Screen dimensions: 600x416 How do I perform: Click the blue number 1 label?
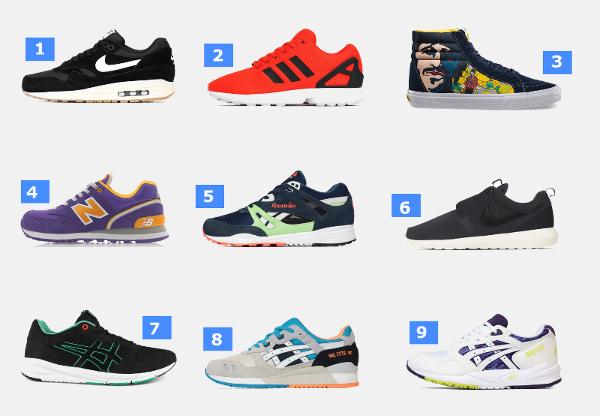click(40, 49)
